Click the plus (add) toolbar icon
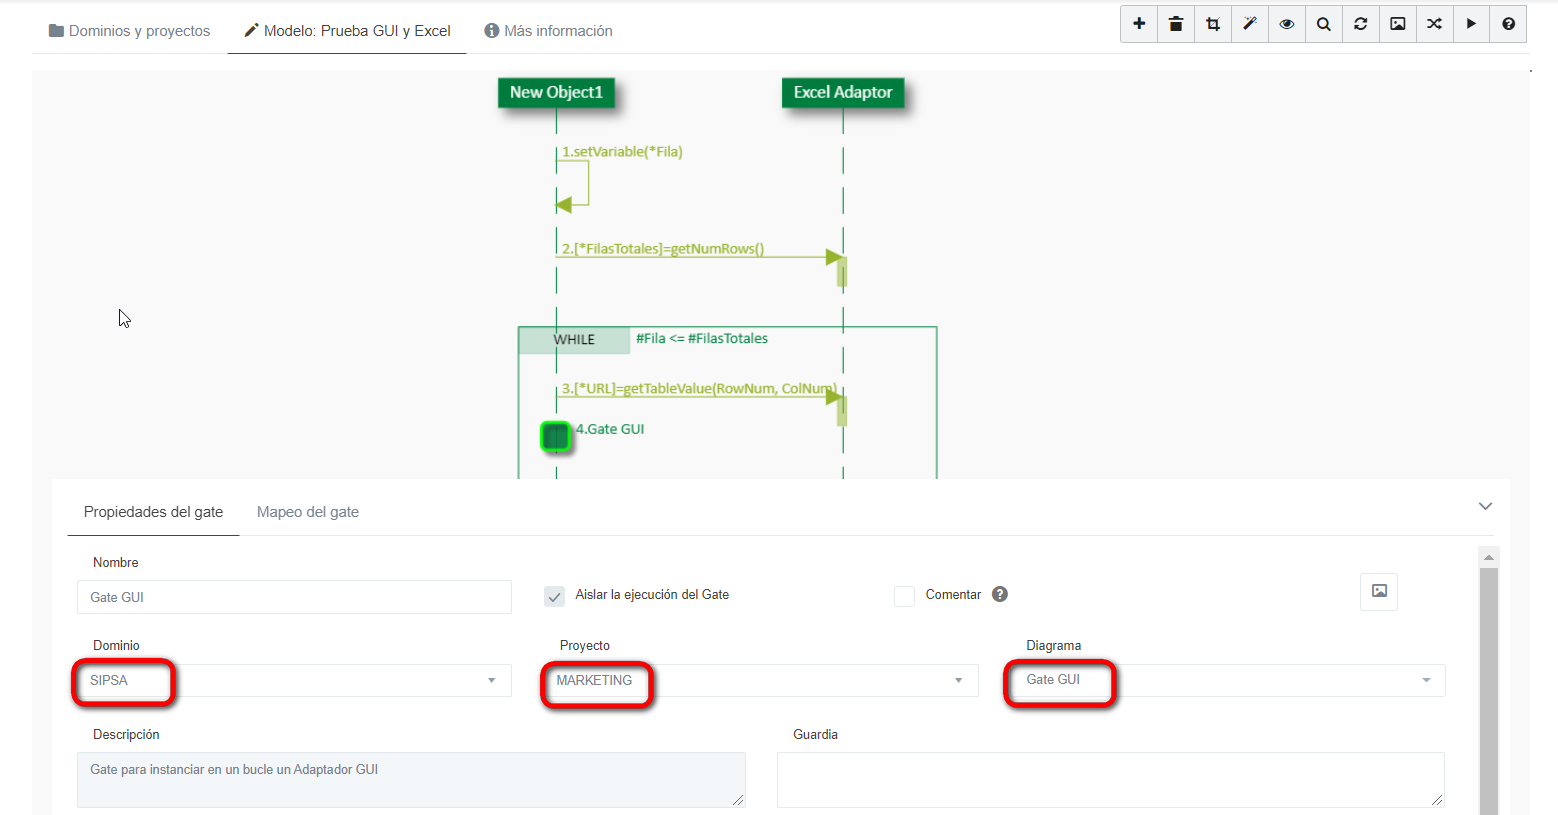 point(1139,24)
